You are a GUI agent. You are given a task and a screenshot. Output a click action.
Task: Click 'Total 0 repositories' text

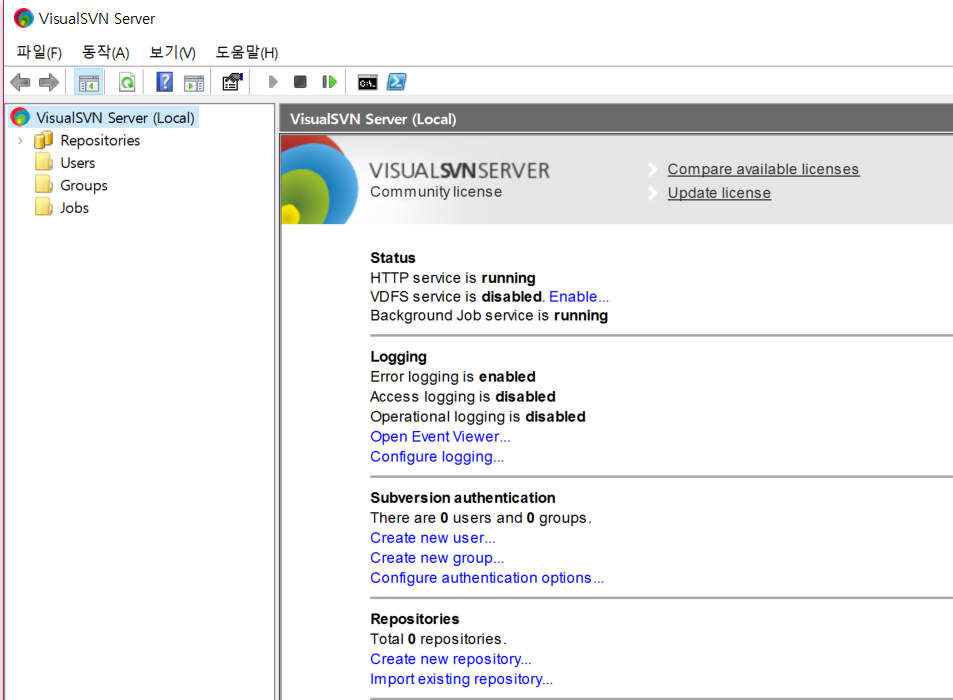click(438, 639)
